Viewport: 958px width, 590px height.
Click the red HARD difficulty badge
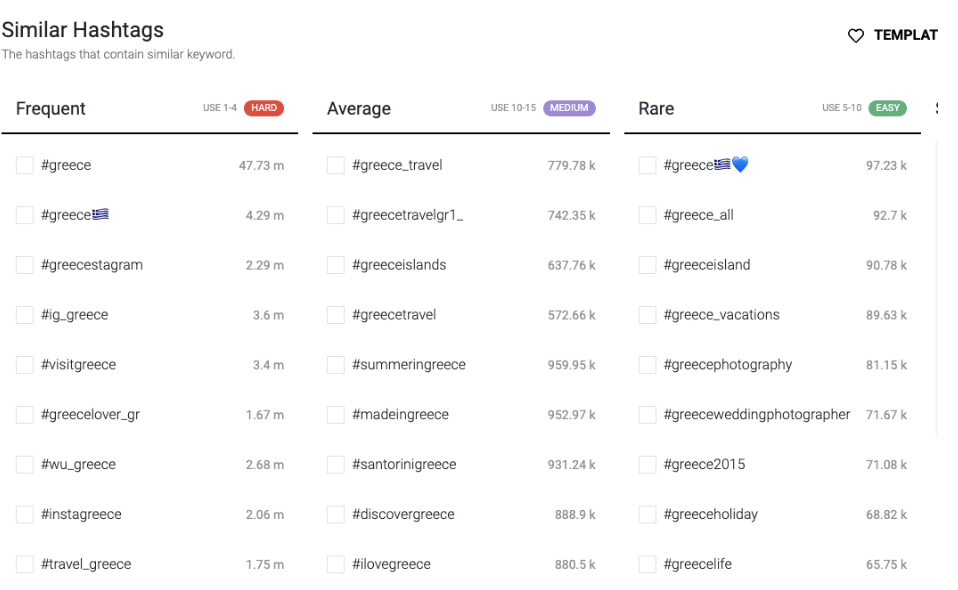[264, 108]
